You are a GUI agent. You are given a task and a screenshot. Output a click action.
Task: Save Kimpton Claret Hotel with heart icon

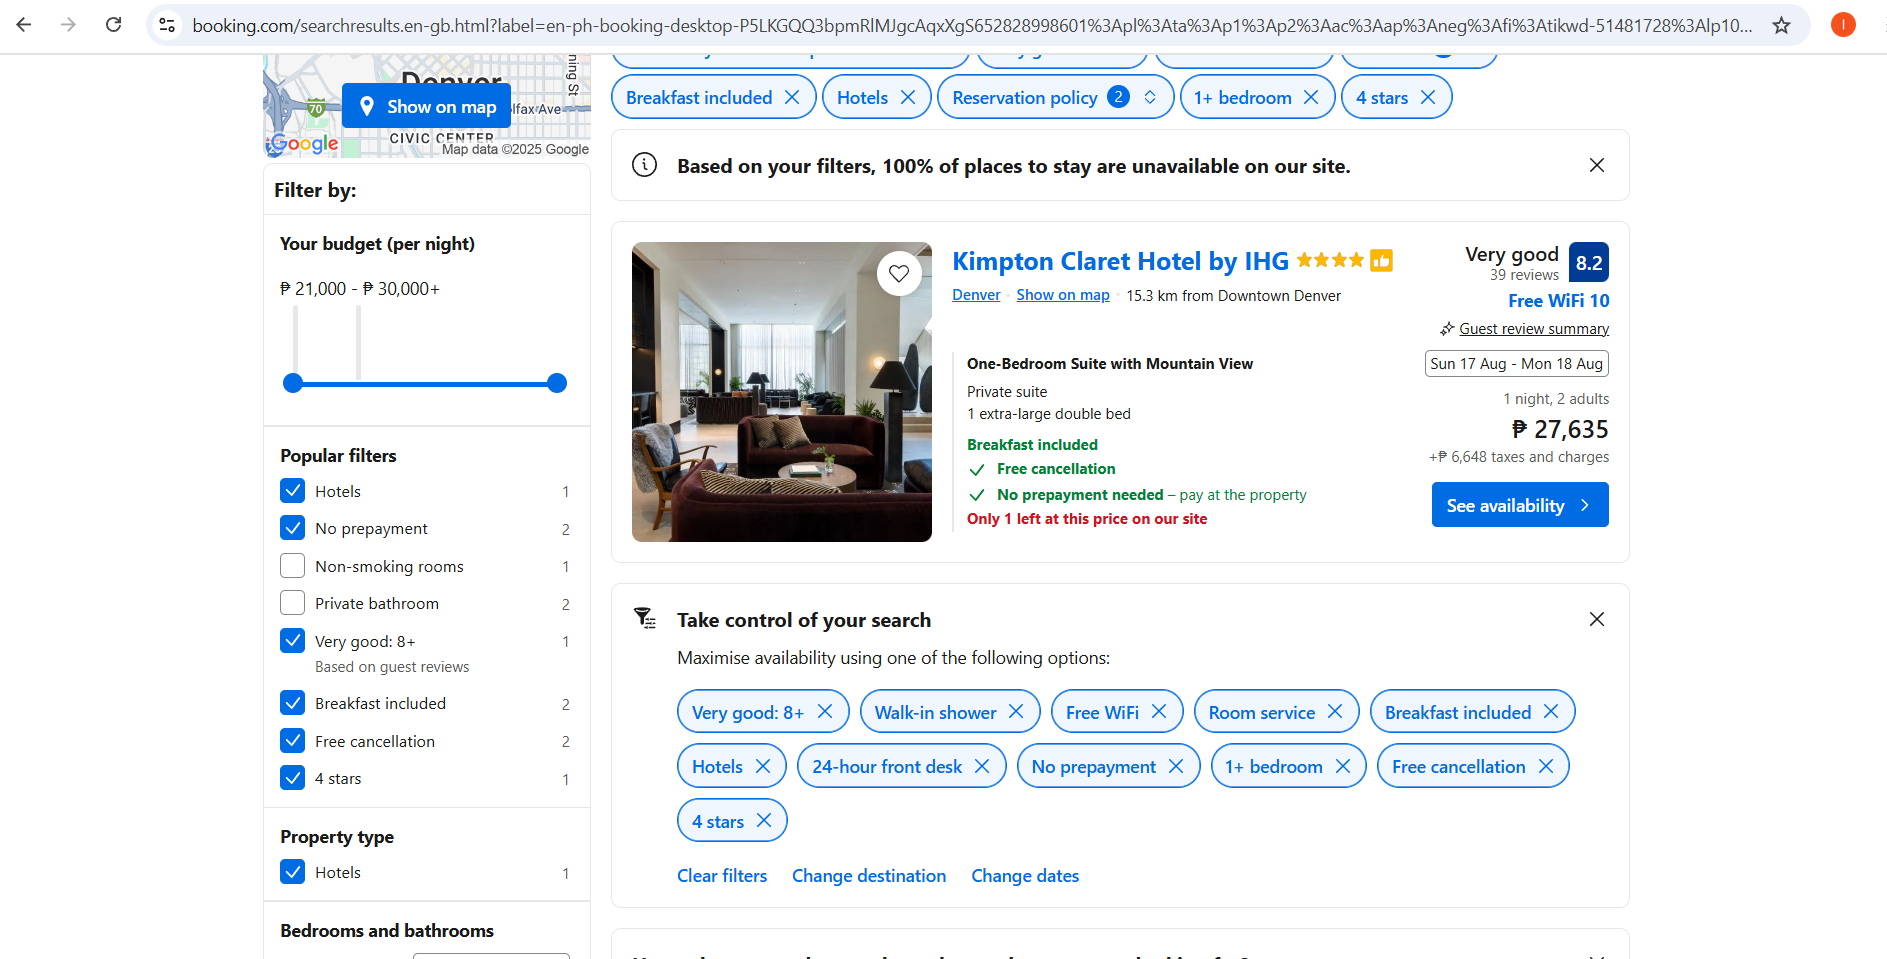click(x=898, y=273)
